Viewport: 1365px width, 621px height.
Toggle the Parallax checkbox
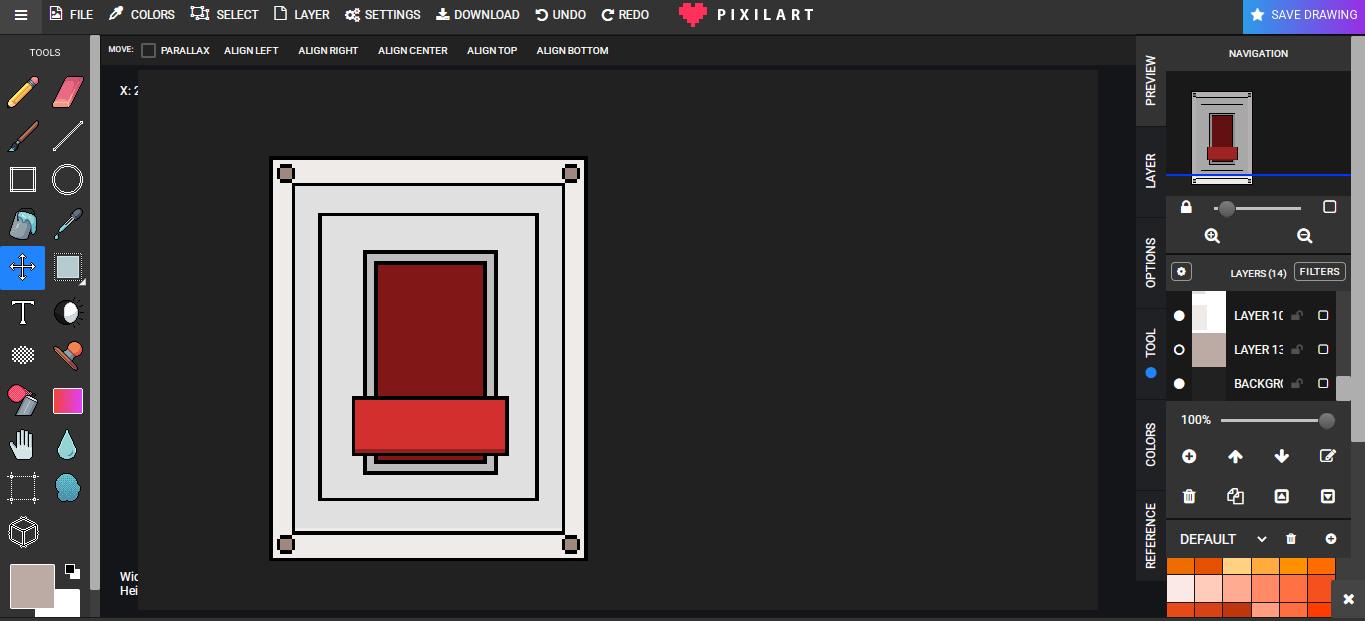pyautogui.click(x=149, y=50)
